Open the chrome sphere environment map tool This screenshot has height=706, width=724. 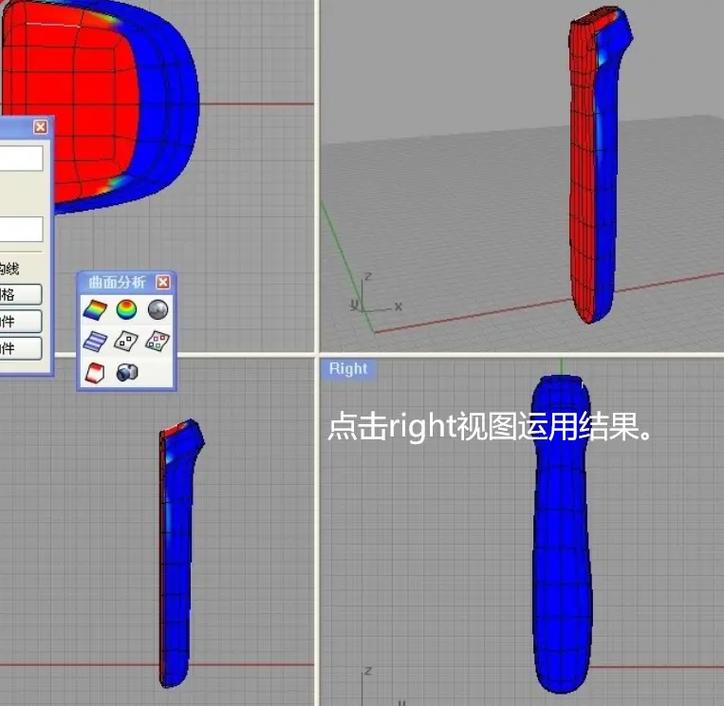pos(157,310)
